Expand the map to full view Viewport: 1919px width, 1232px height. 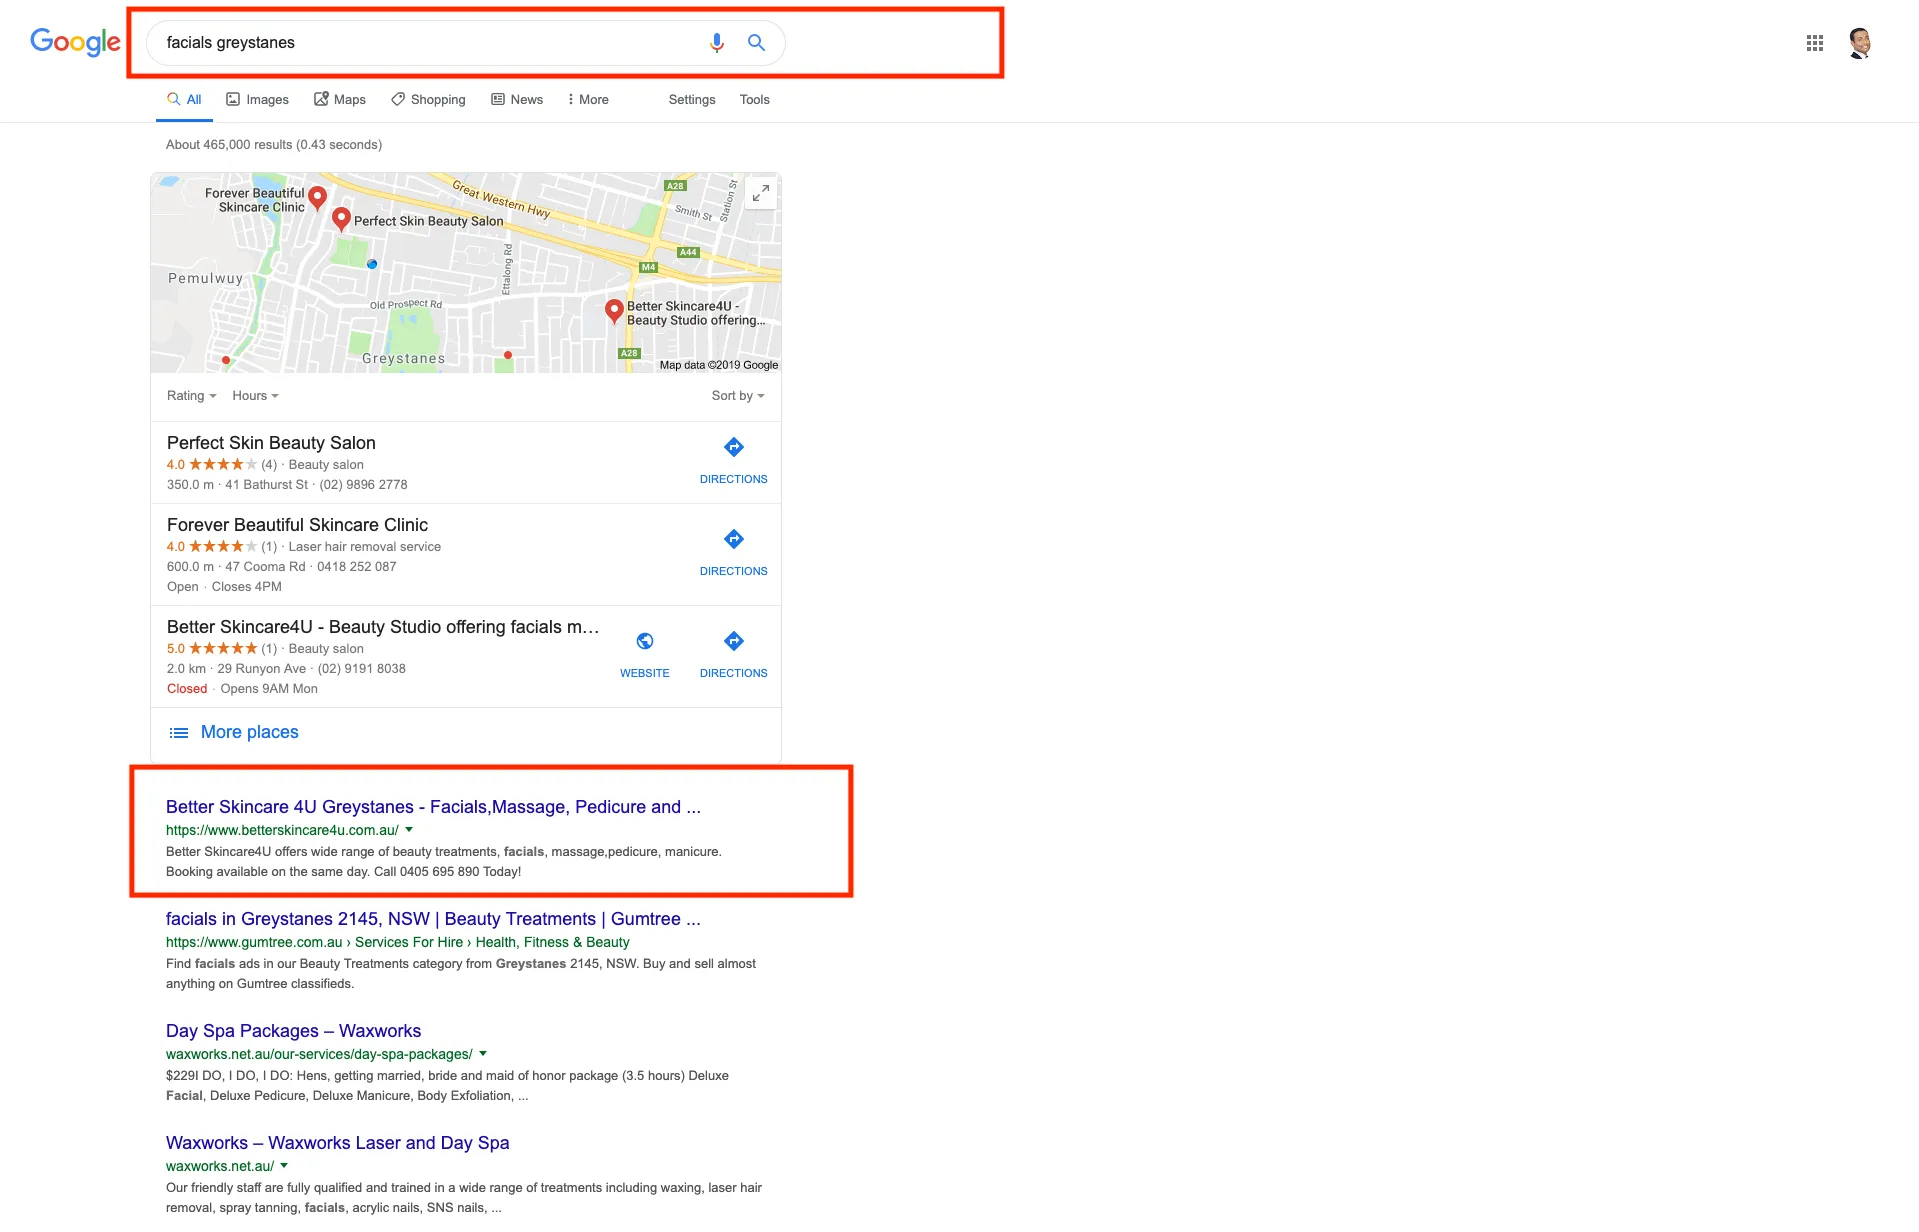point(761,193)
